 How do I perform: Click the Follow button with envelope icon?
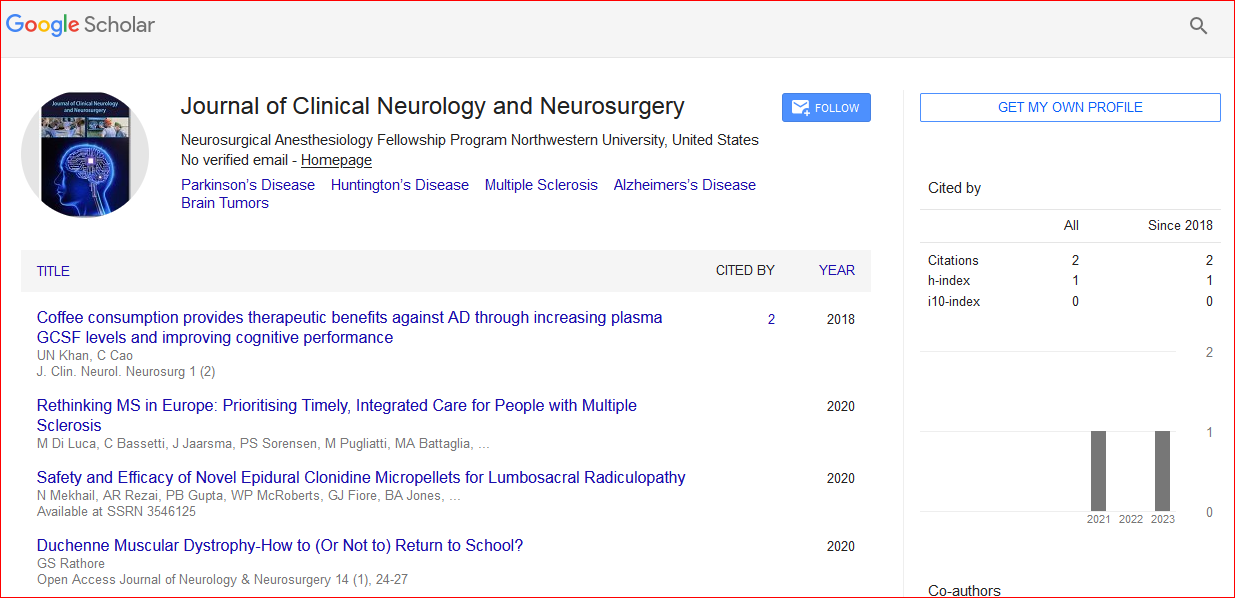(x=826, y=108)
